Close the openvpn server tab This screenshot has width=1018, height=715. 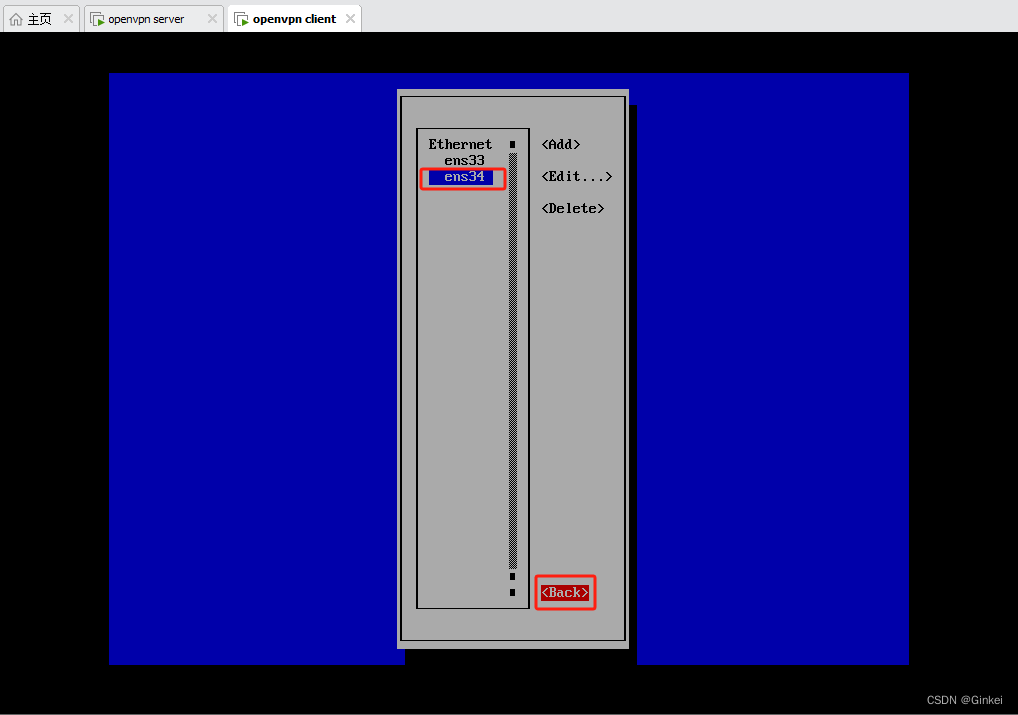click(212, 19)
